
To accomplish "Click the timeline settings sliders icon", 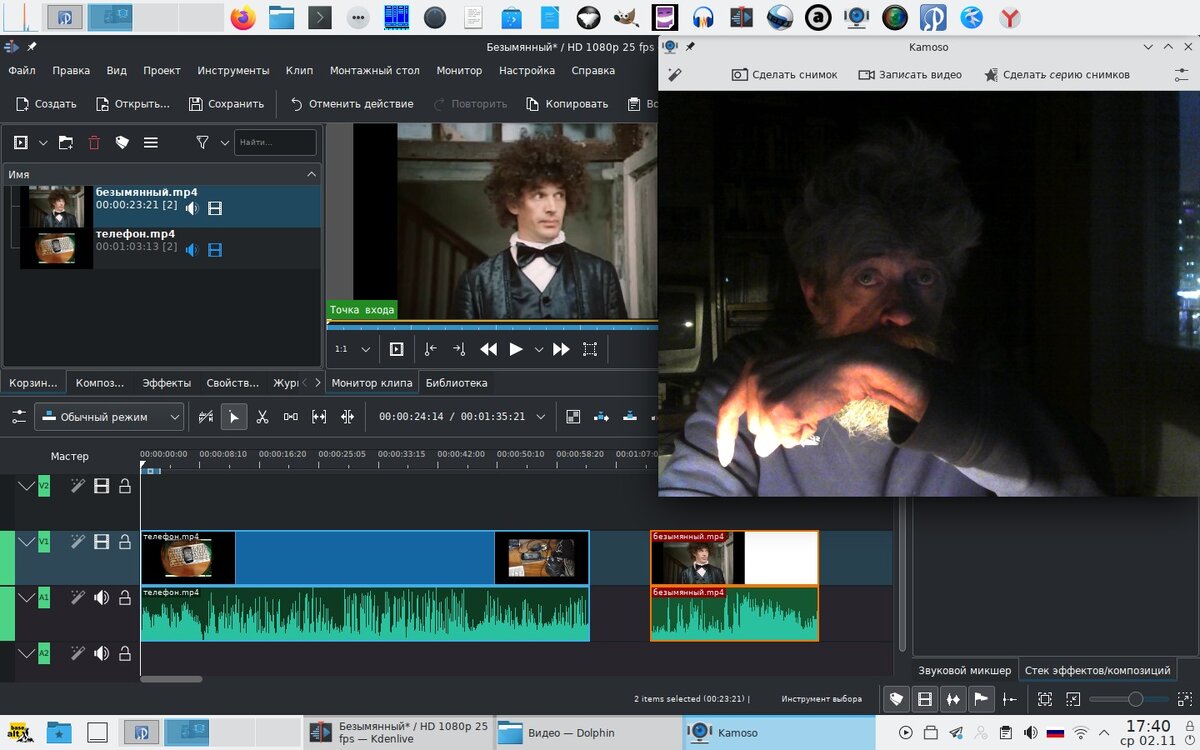I will 19,417.
